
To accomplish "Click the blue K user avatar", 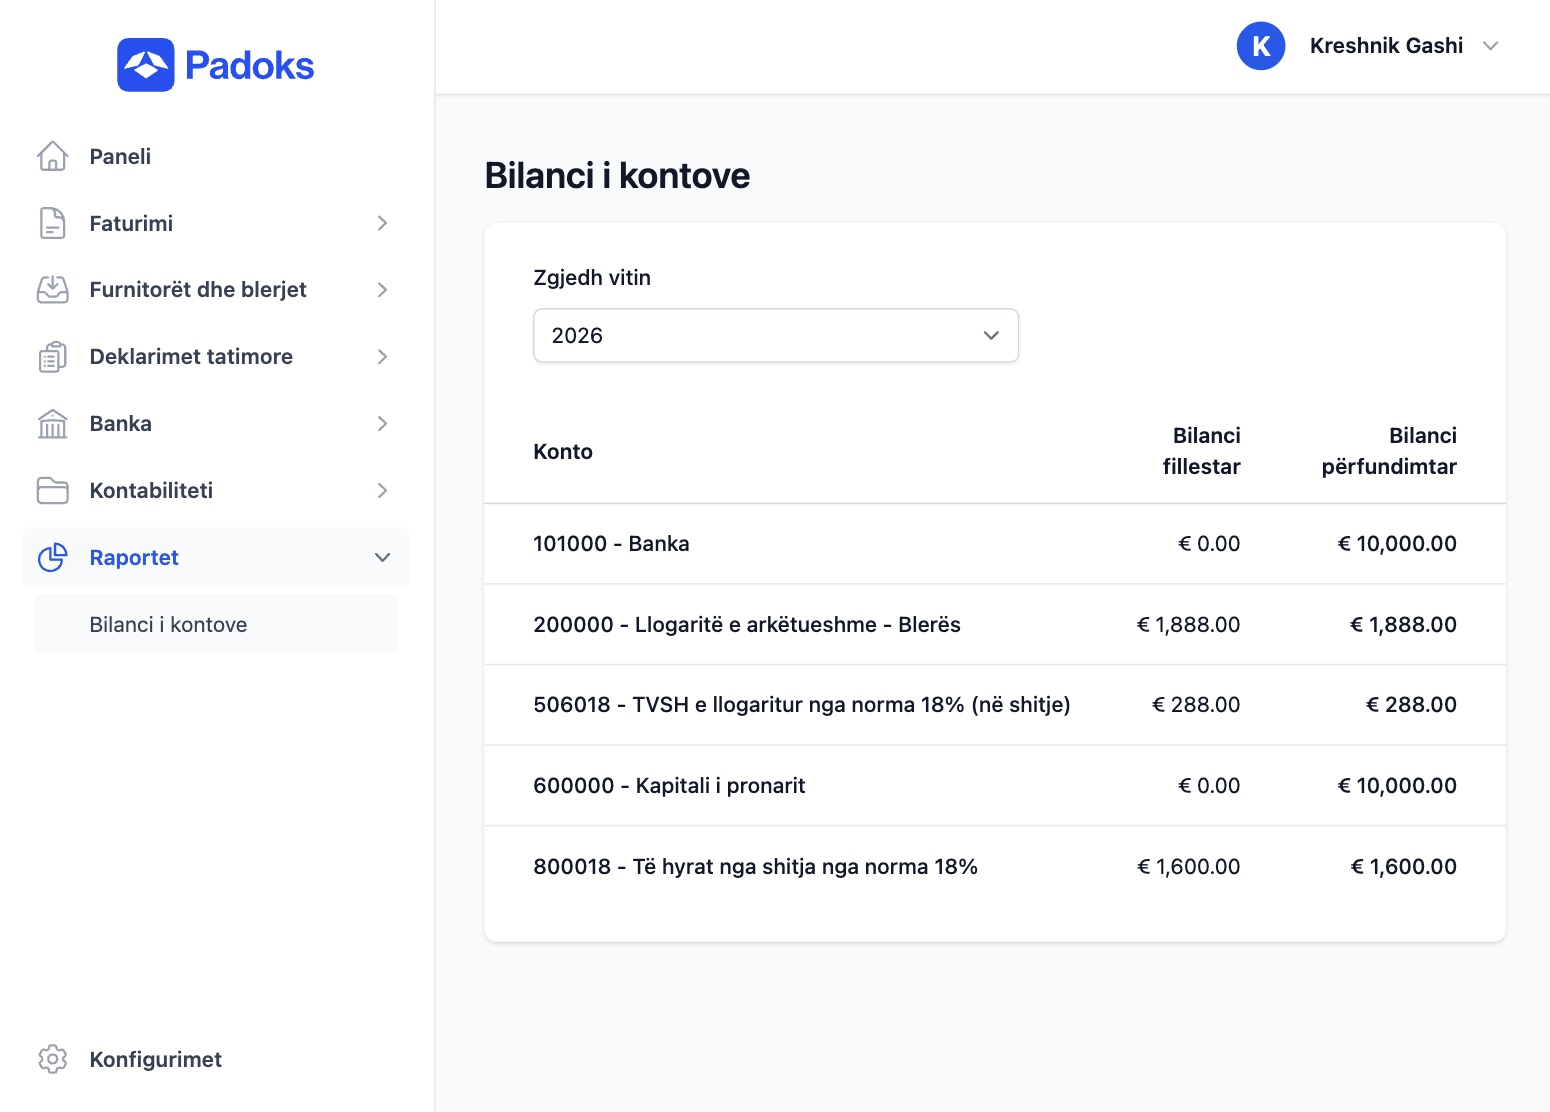I will (x=1260, y=46).
